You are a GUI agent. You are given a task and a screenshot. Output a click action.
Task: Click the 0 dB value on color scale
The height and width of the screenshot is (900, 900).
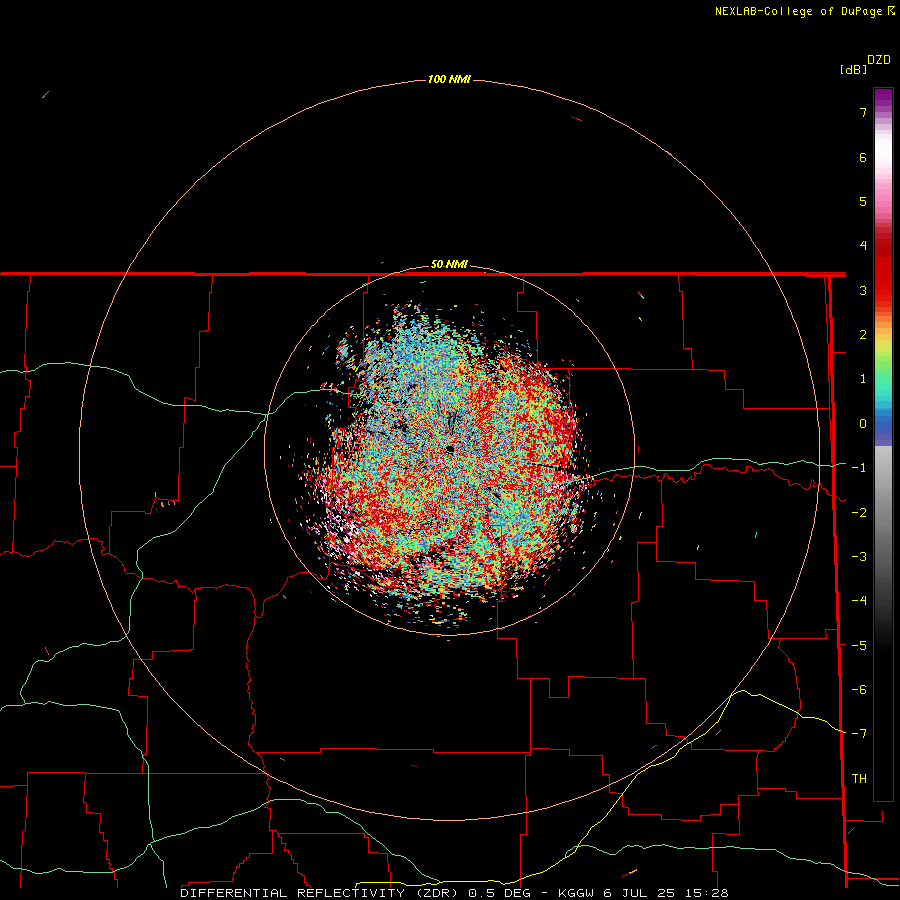(863, 424)
